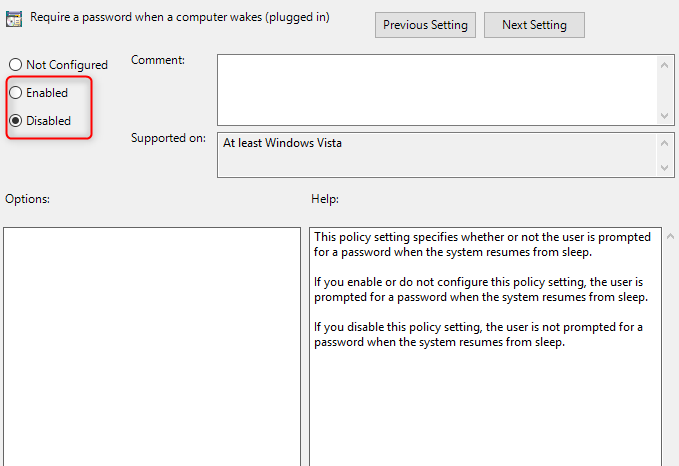Click the Comment box vertical scrollbar track
The width and height of the screenshot is (679, 466).
tap(664, 91)
